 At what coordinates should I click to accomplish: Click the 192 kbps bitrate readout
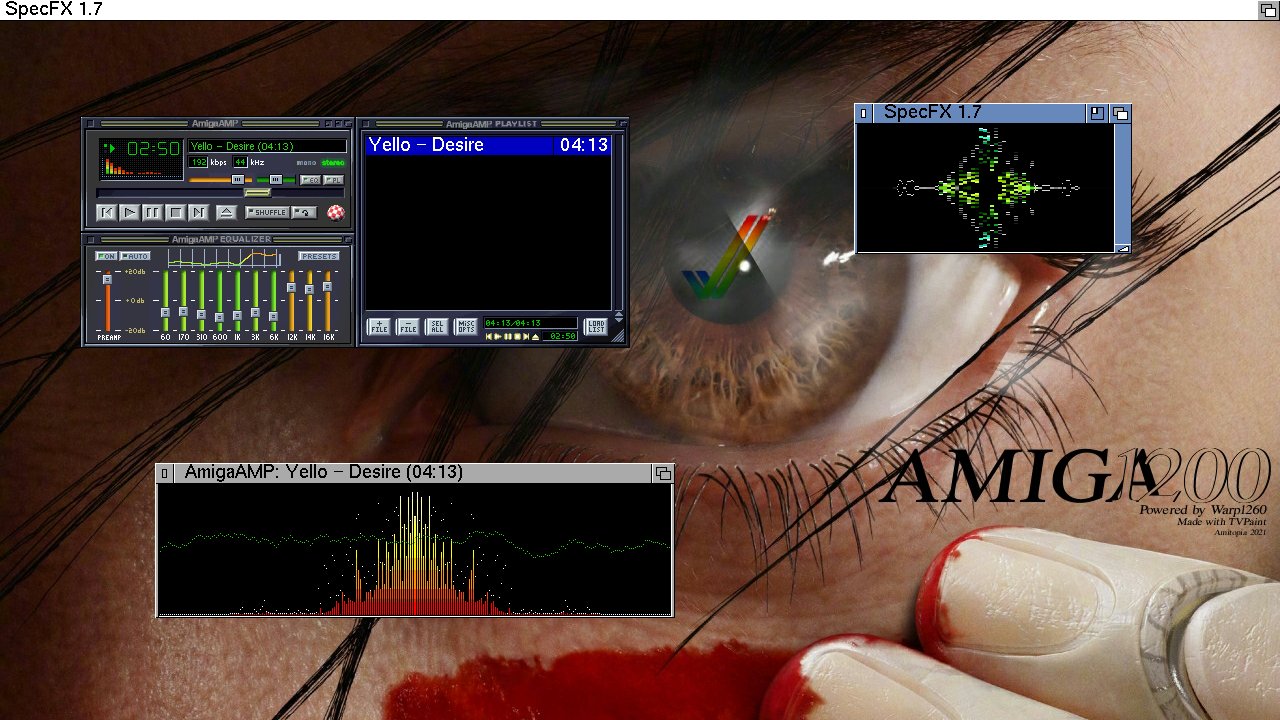(x=198, y=162)
